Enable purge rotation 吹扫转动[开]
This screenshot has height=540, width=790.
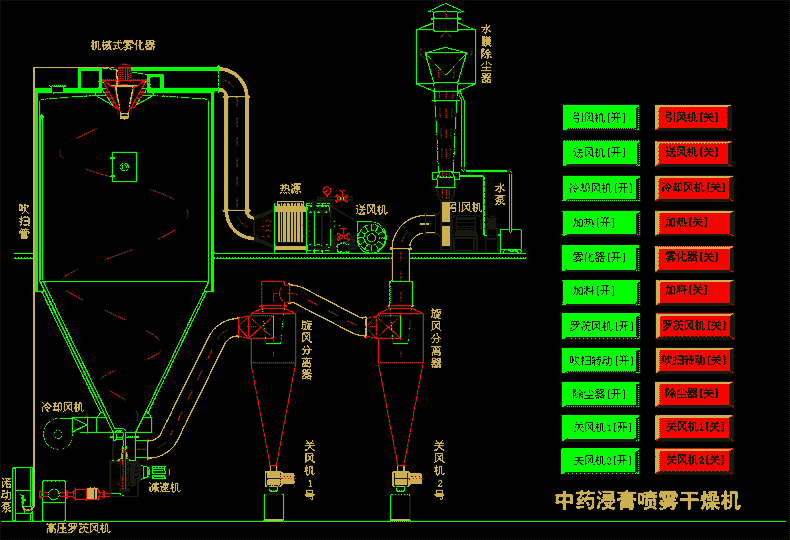point(600,360)
